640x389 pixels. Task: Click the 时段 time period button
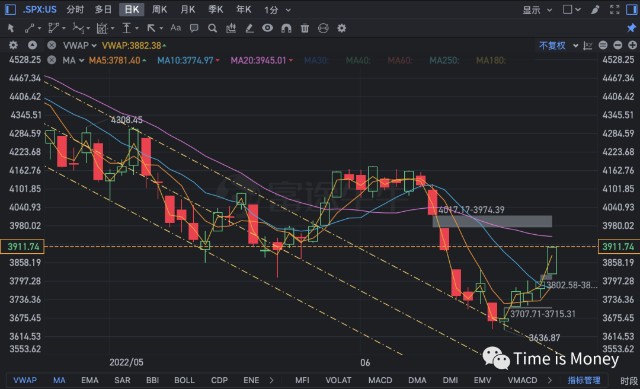(x=629, y=381)
